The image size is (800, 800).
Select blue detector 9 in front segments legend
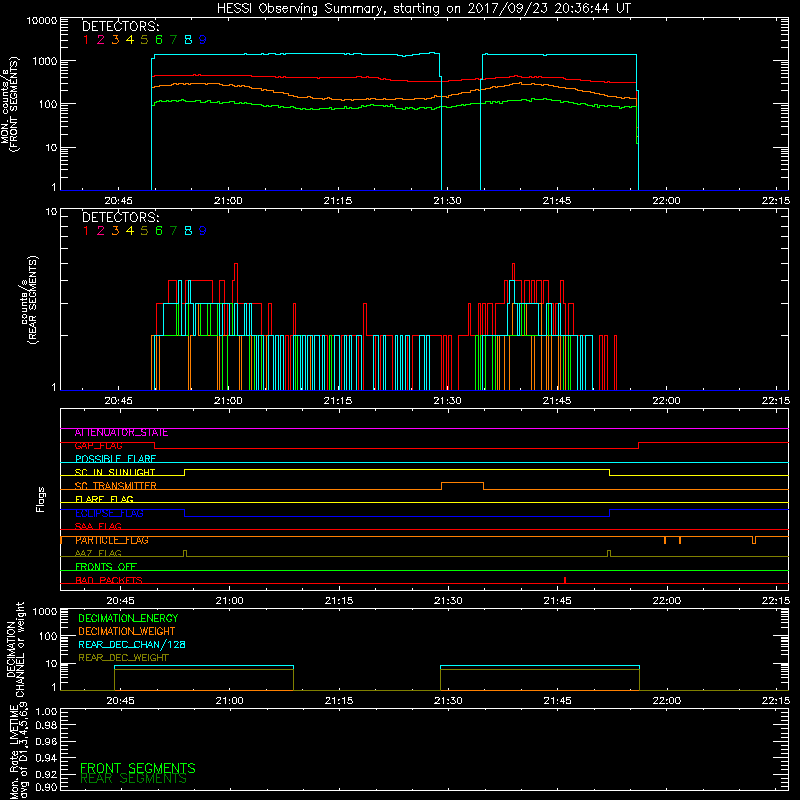click(203, 40)
